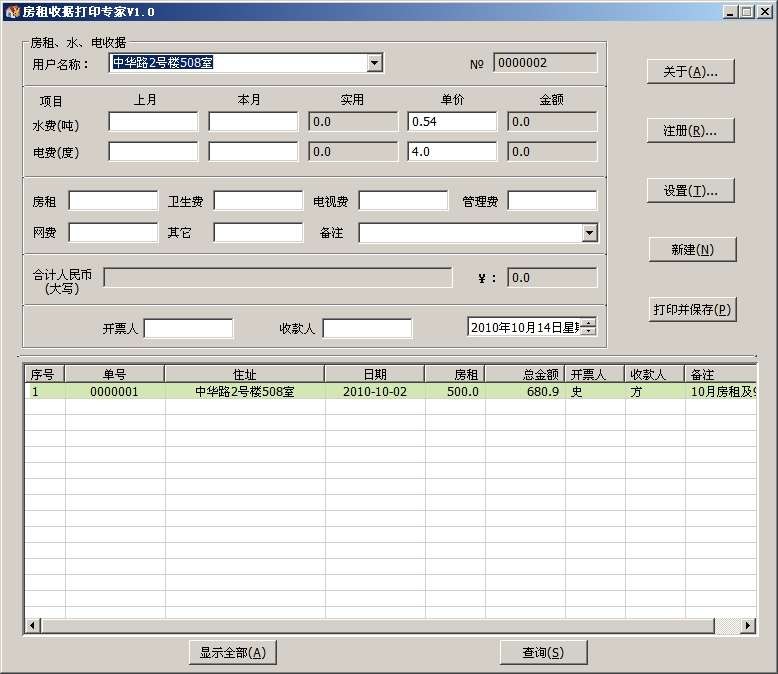
Task: Sort by 开票人 column header
Action: click(x=595, y=374)
